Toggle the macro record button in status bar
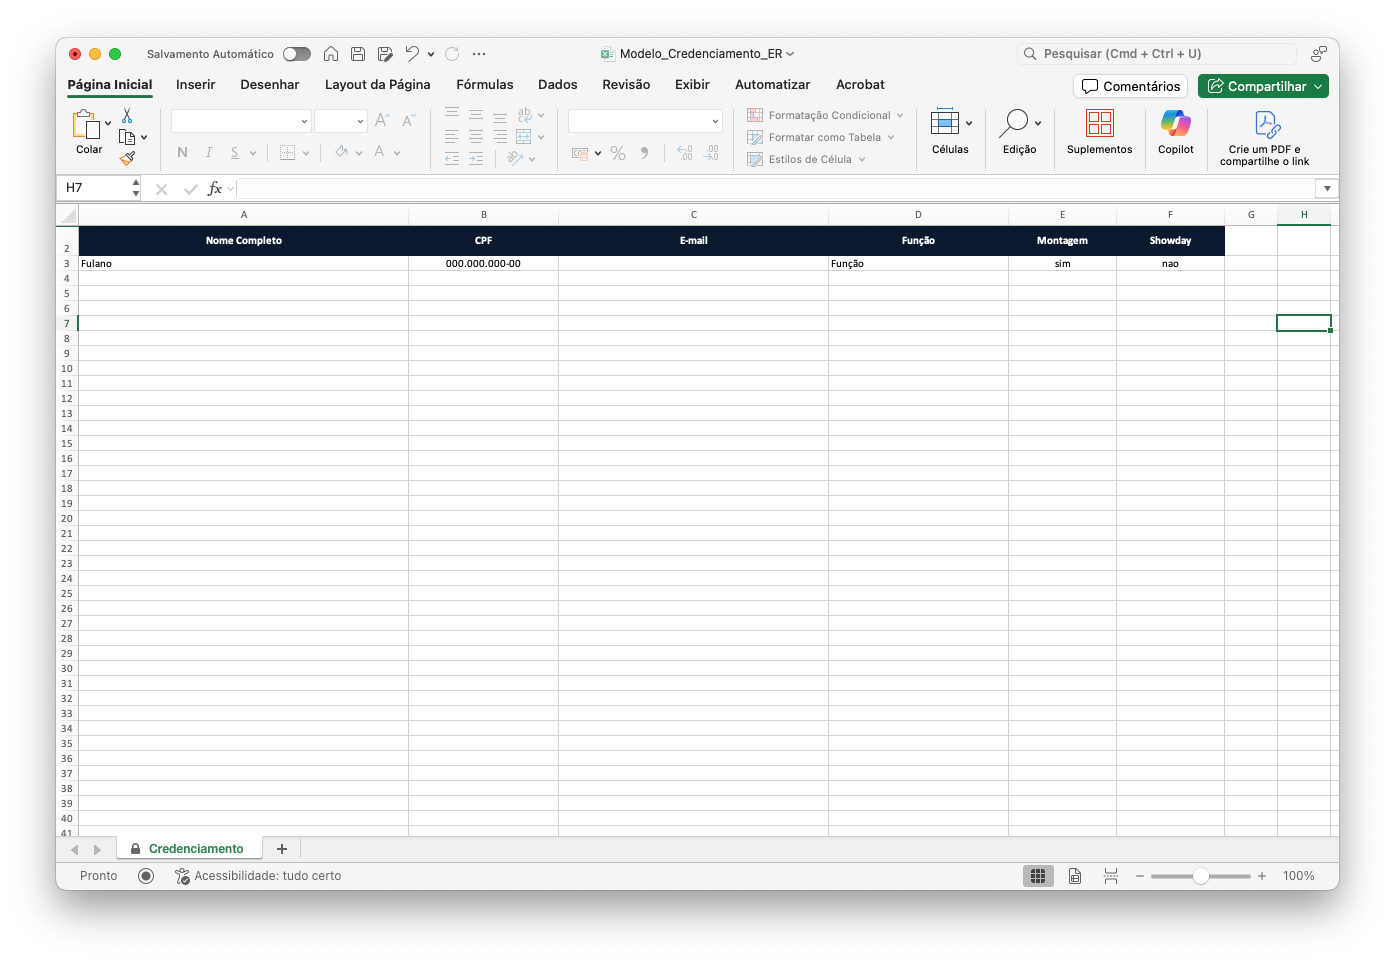1395x964 pixels. point(146,876)
